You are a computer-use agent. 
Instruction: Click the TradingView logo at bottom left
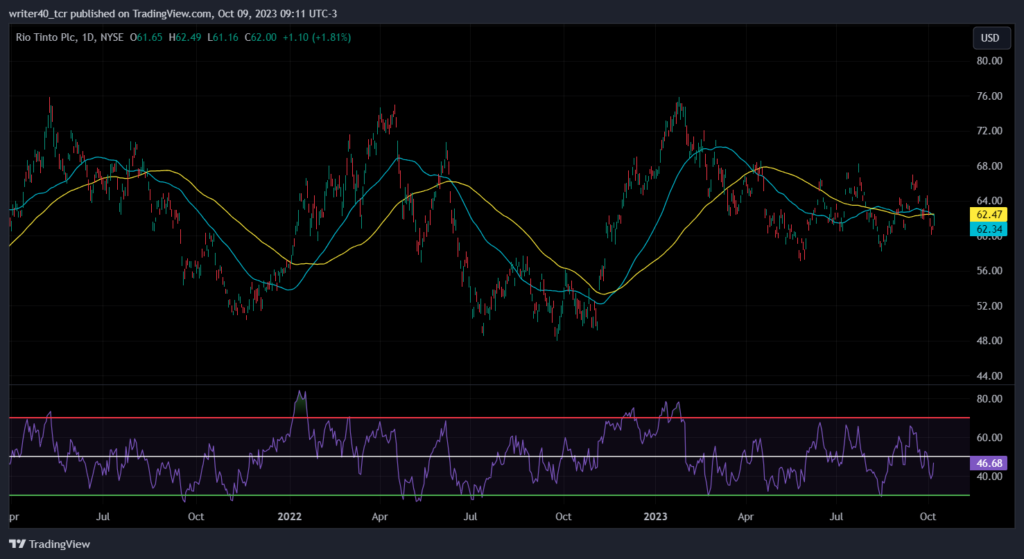tap(50, 544)
